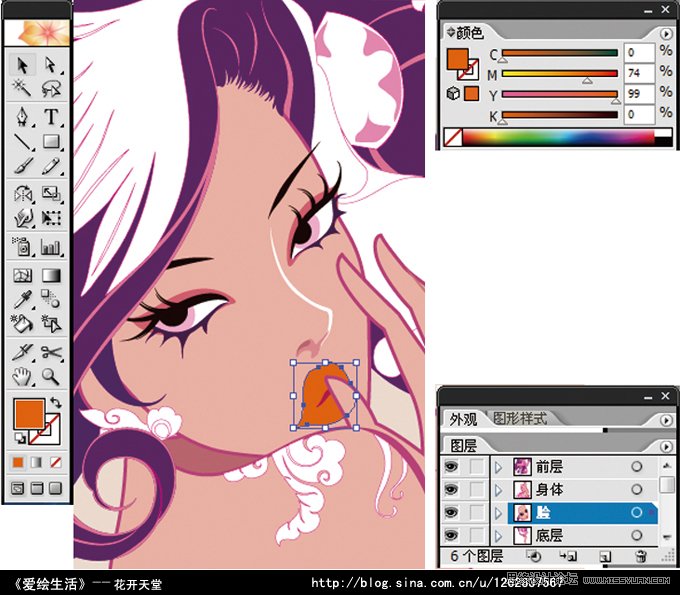Set paint mode to None in toolbox
The image size is (680, 595).
click(55, 462)
